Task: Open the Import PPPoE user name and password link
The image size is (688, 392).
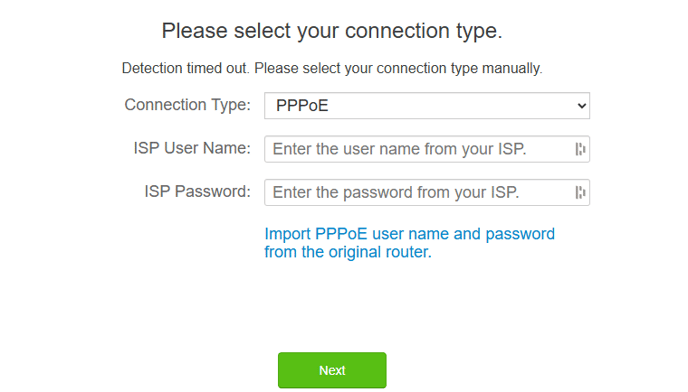Action: pos(409,243)
